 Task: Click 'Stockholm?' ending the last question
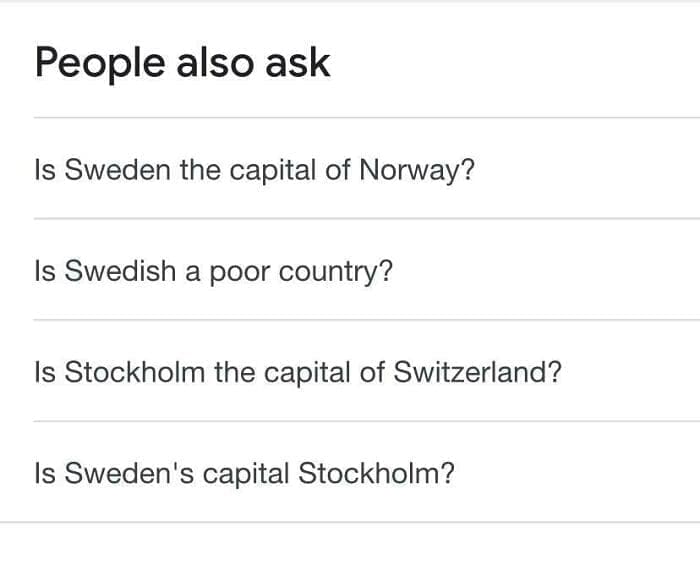click(x=377, y=472)
